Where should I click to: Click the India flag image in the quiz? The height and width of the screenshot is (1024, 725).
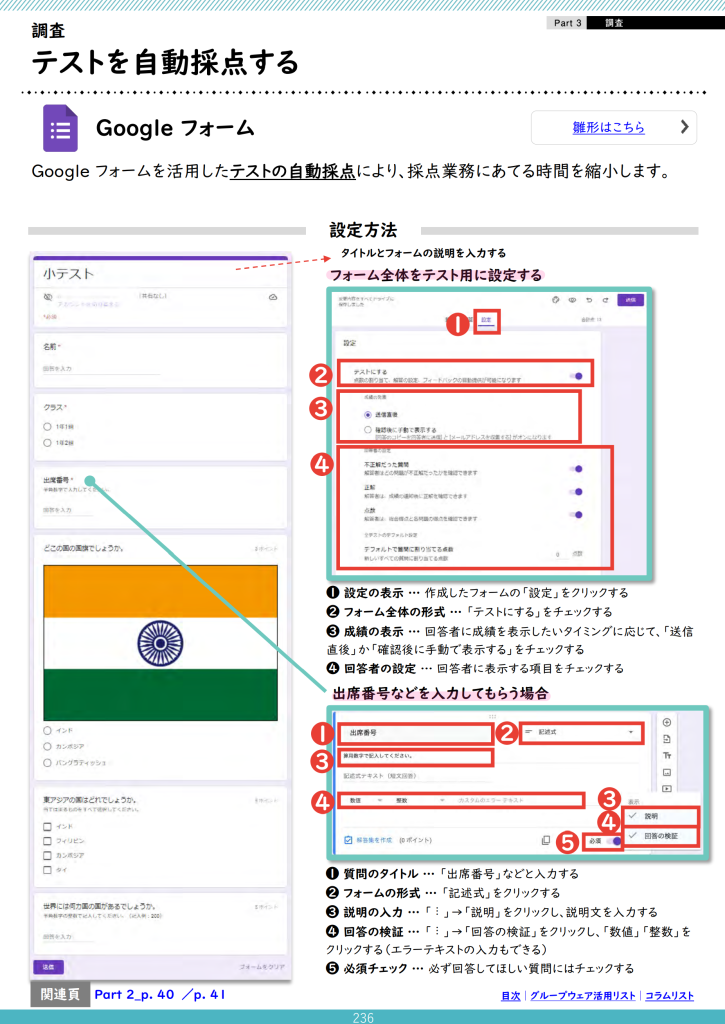click(x=160, y=643)
